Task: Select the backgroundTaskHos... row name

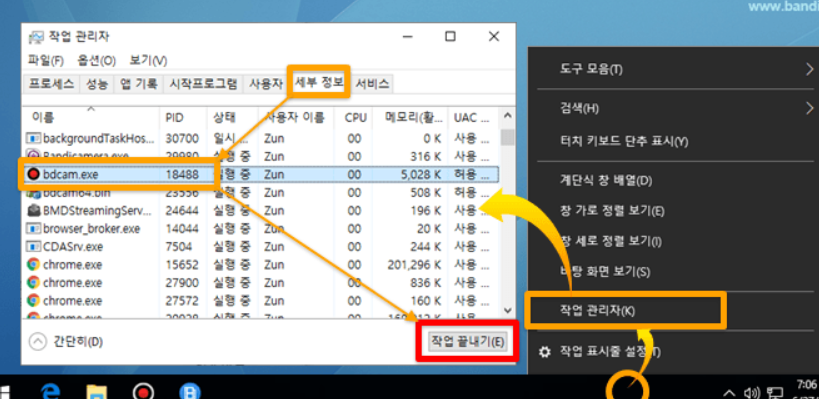Action: point(99,138)
